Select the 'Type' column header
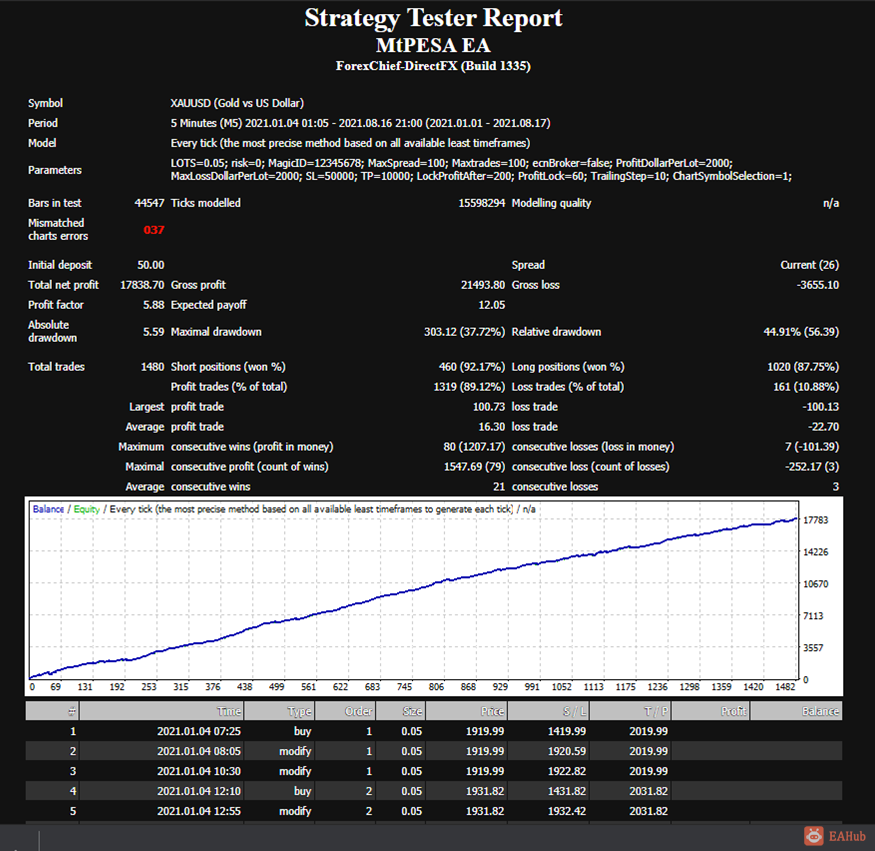Image resolution: width=875 pixels, height=851 pixels. pos(280,711)
